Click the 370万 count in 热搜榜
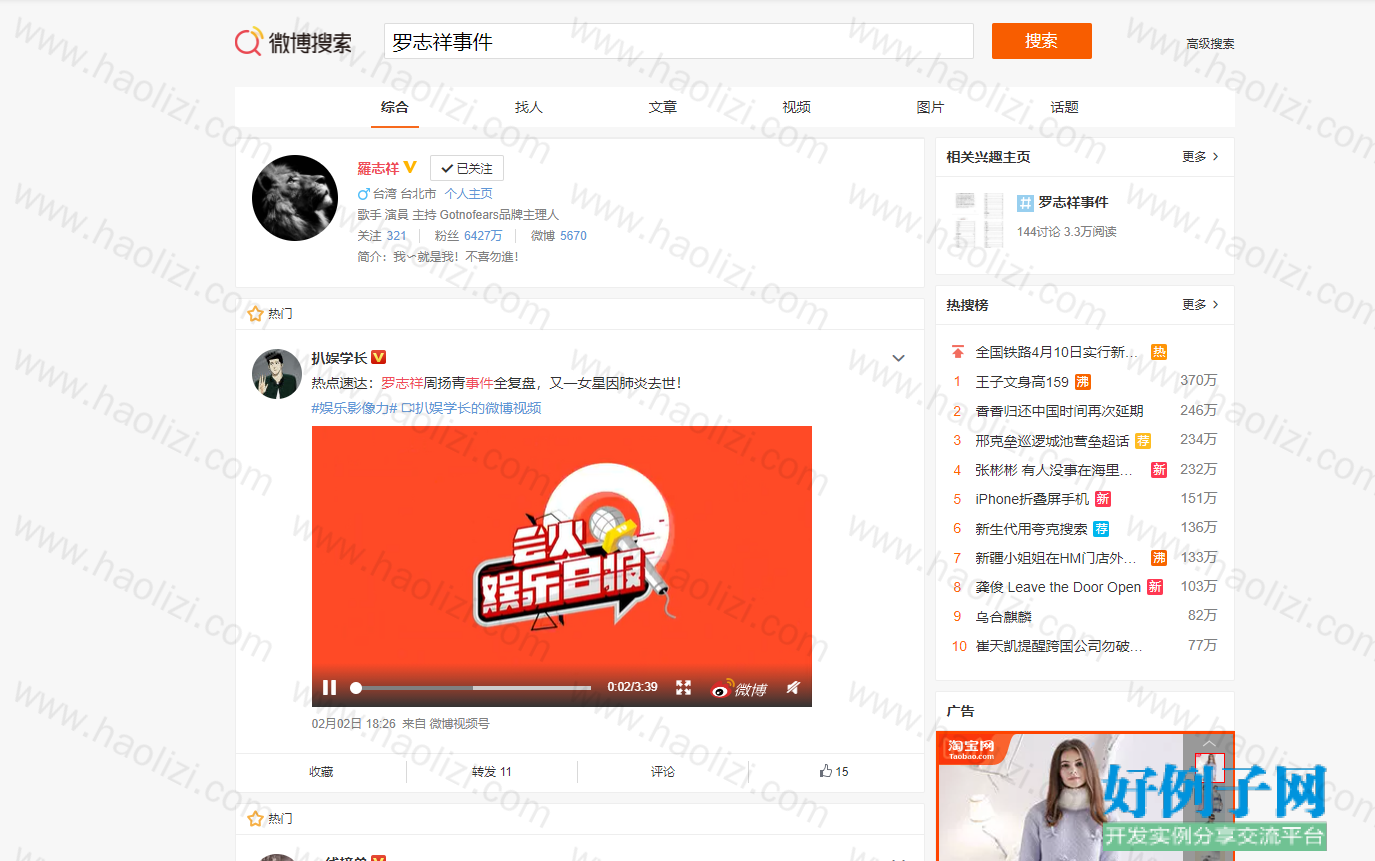The image size is (1375, 861). (1199, 381)
